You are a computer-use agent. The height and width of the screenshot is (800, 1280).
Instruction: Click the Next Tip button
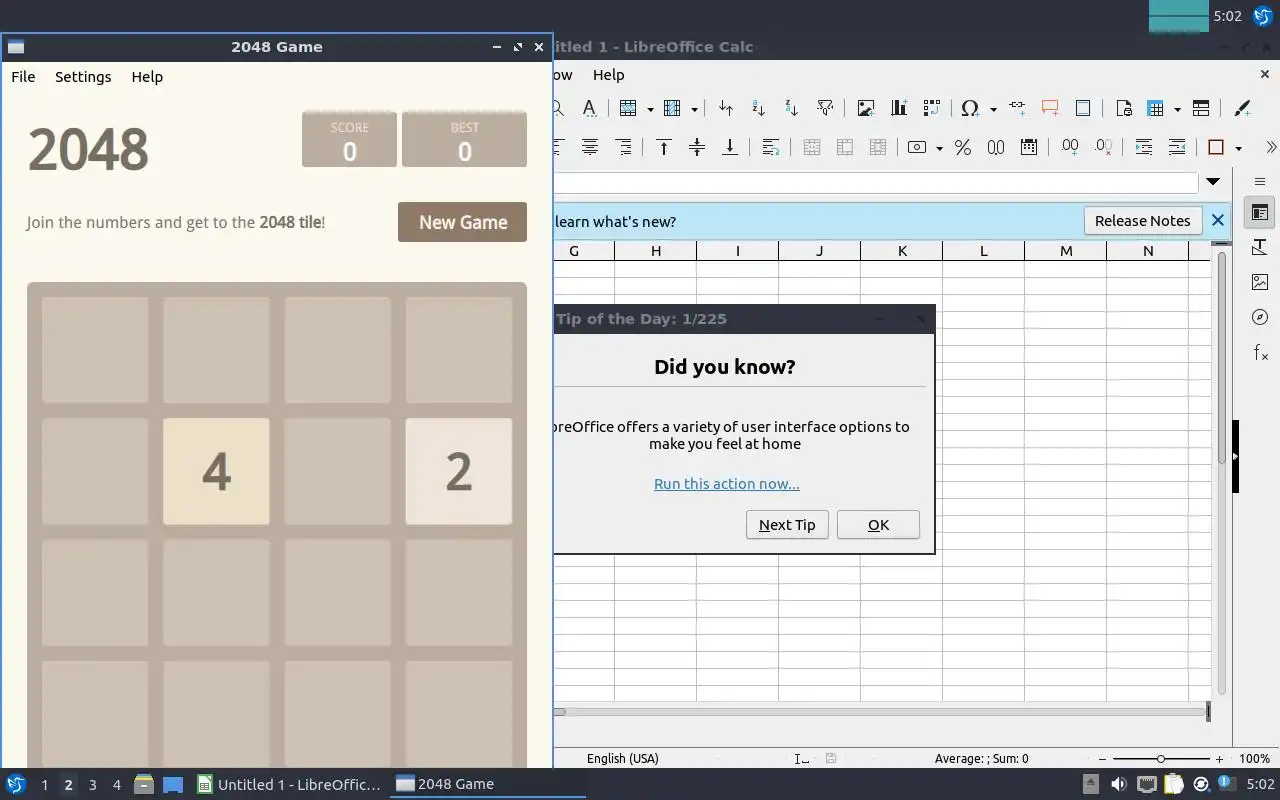[787, 525]
